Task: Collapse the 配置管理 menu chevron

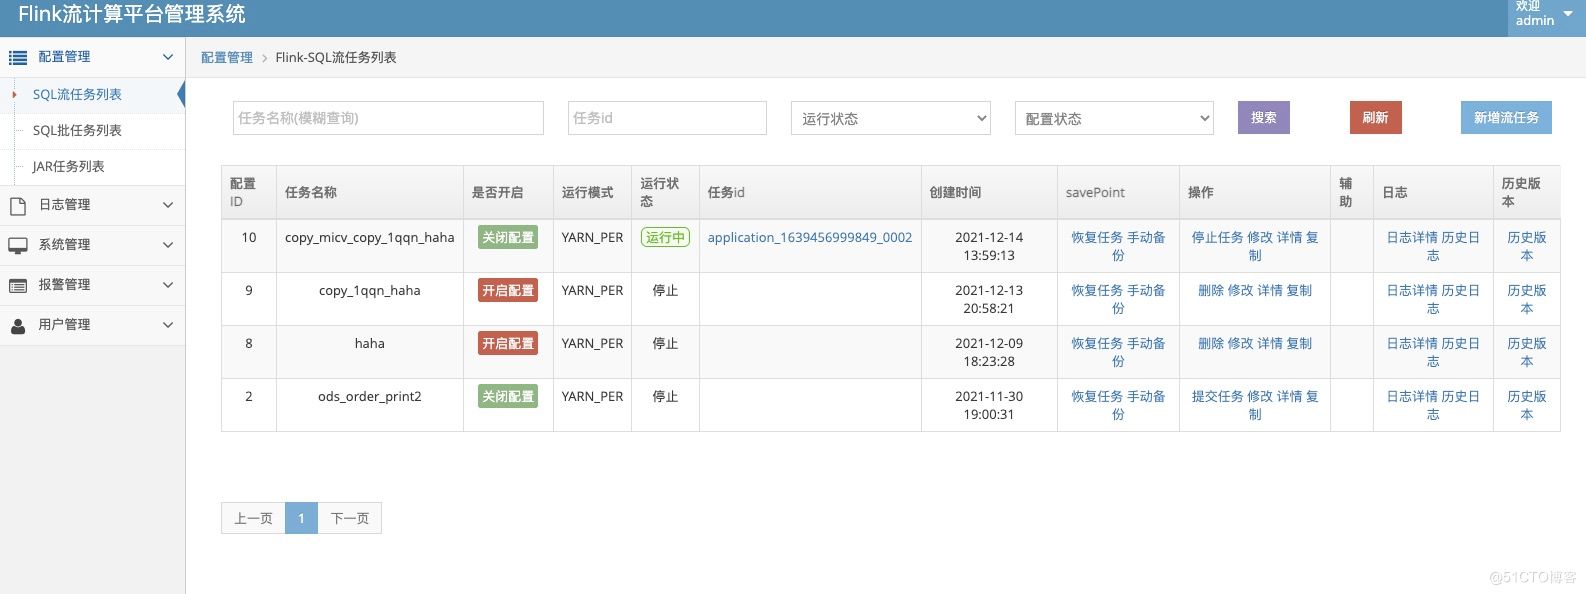Action: coord(168,57)
